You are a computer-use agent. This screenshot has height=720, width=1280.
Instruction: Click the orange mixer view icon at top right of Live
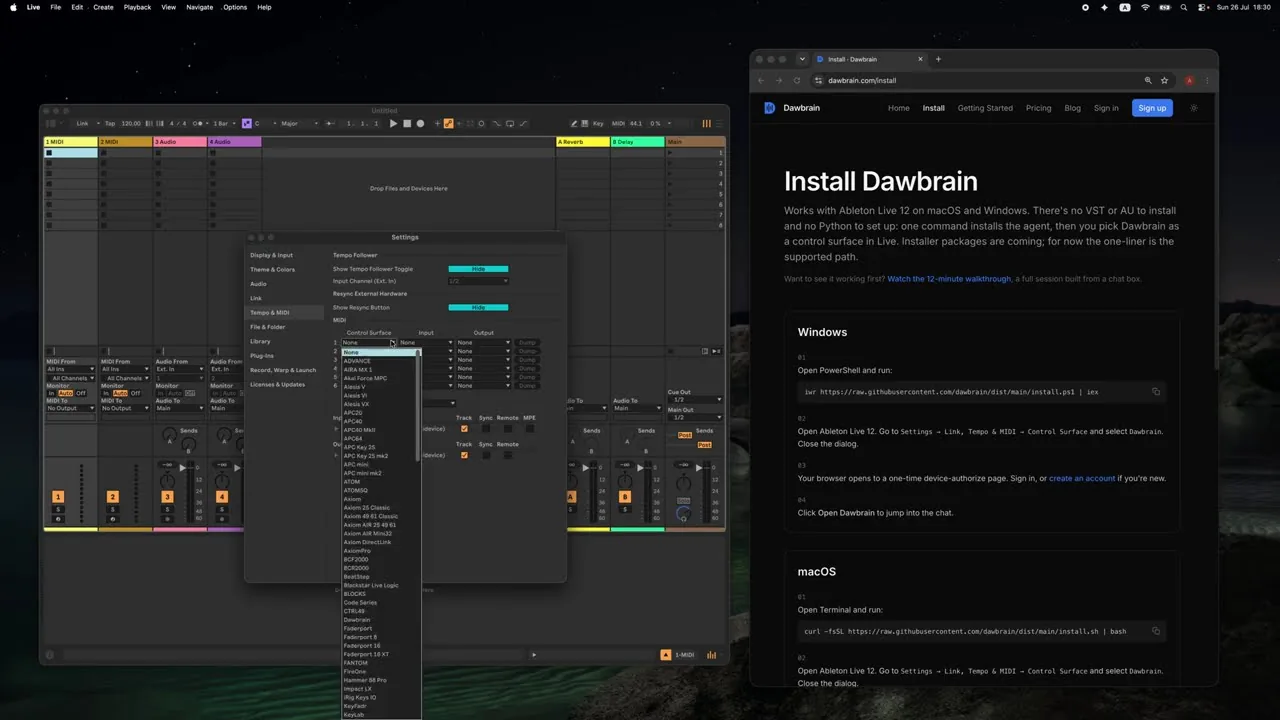tap(707, 123)
